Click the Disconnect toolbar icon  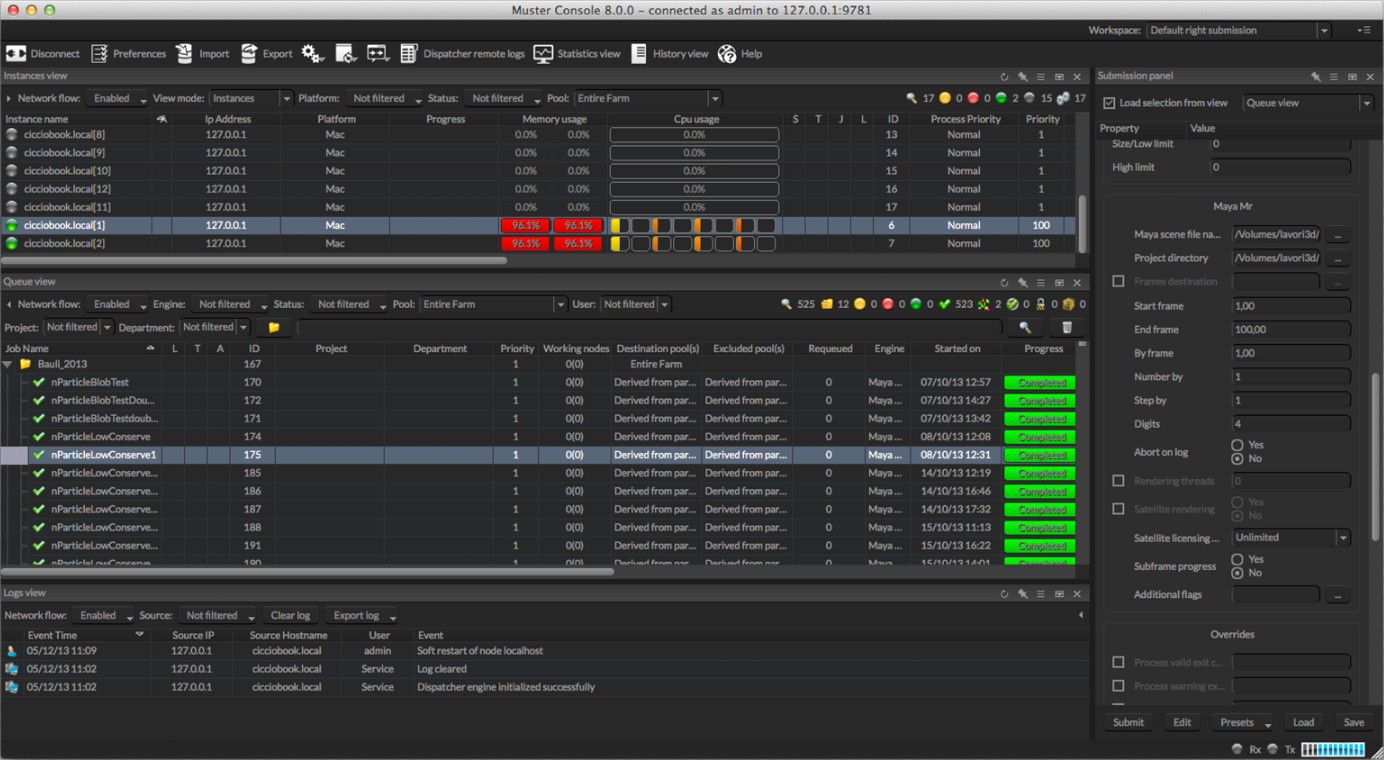click(17, 54)
